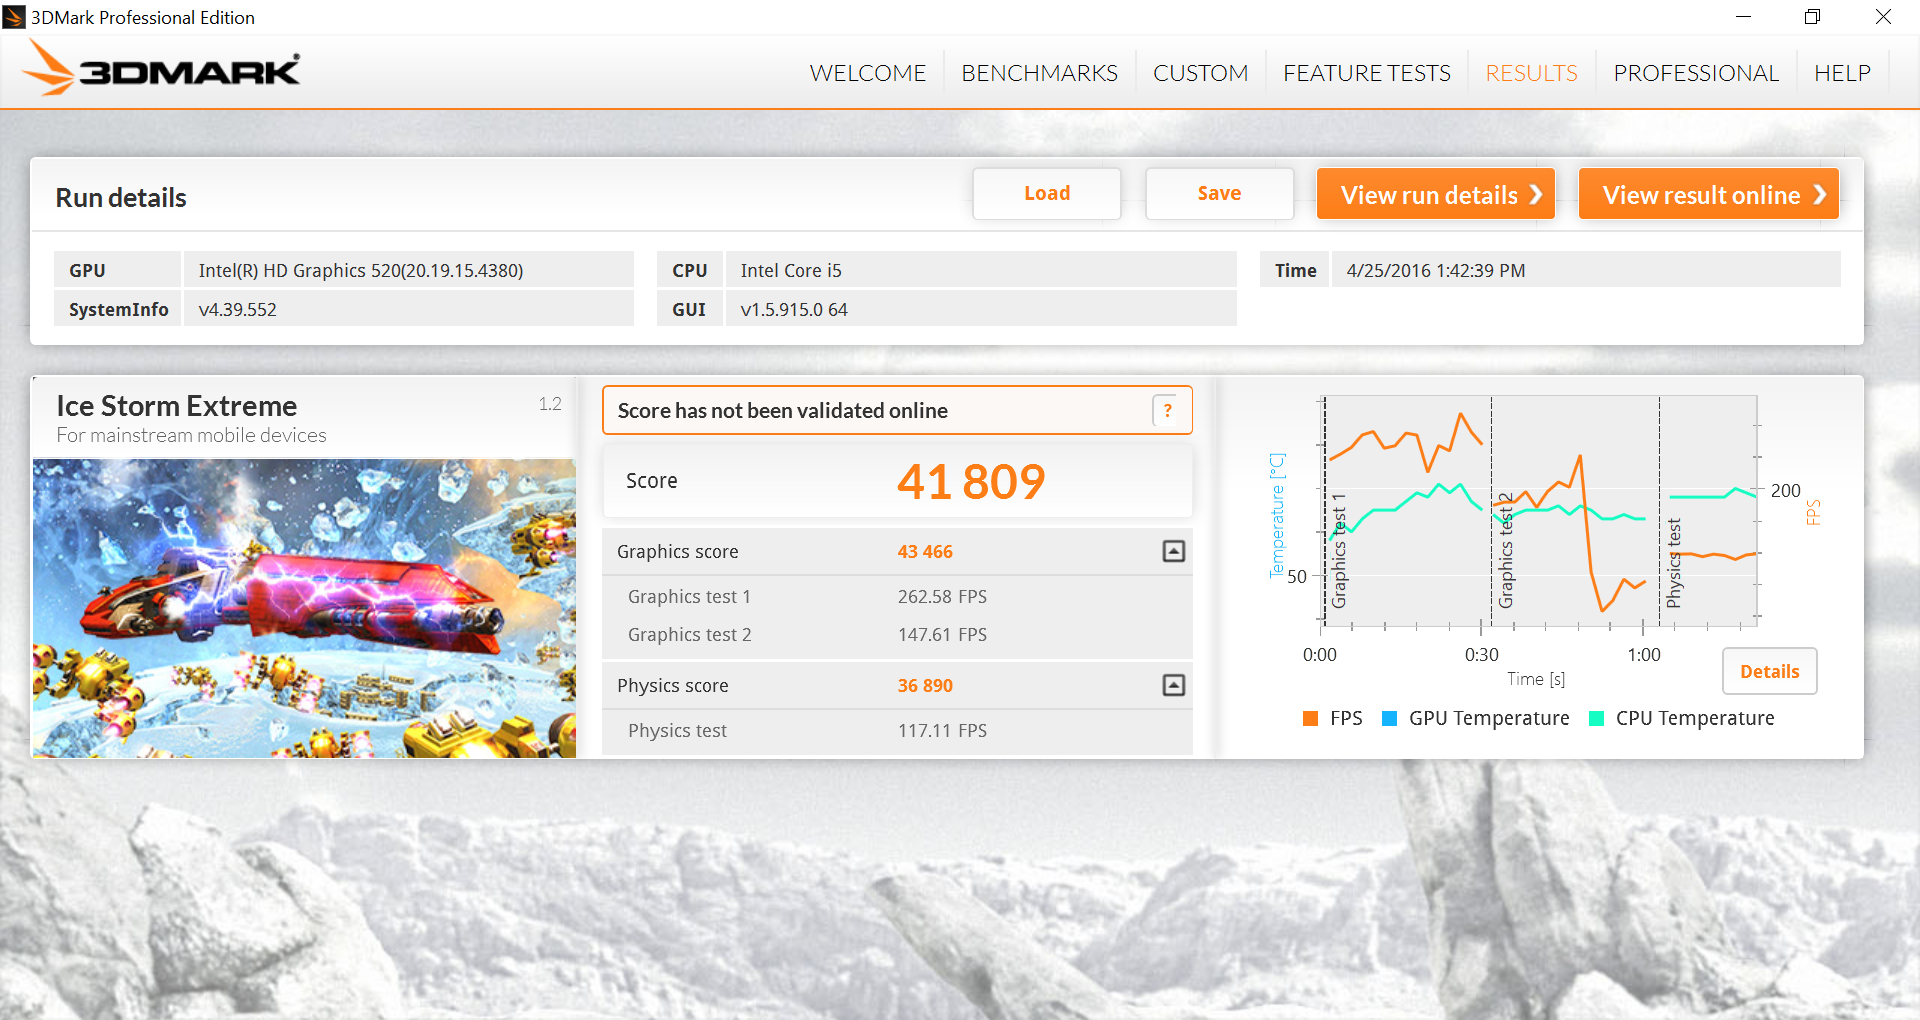Click the green CPU Temperature legend swatch
Viewport: 1920px width, 1020px height.
coord(1596,718)
